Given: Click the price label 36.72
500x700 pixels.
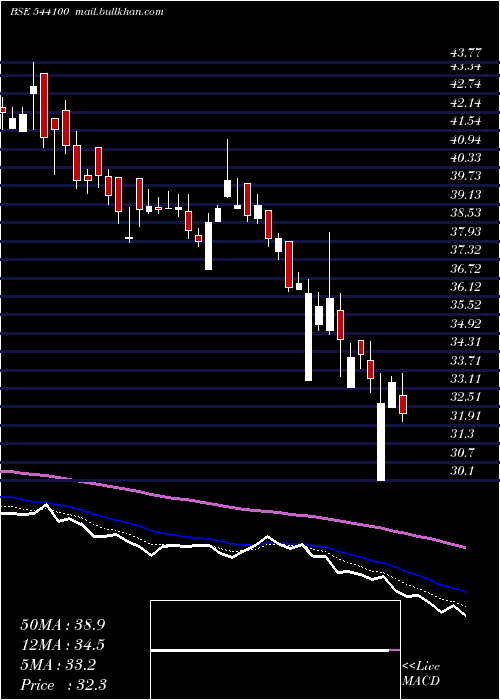Looking at the screenshot, I should tap(466, 268).
